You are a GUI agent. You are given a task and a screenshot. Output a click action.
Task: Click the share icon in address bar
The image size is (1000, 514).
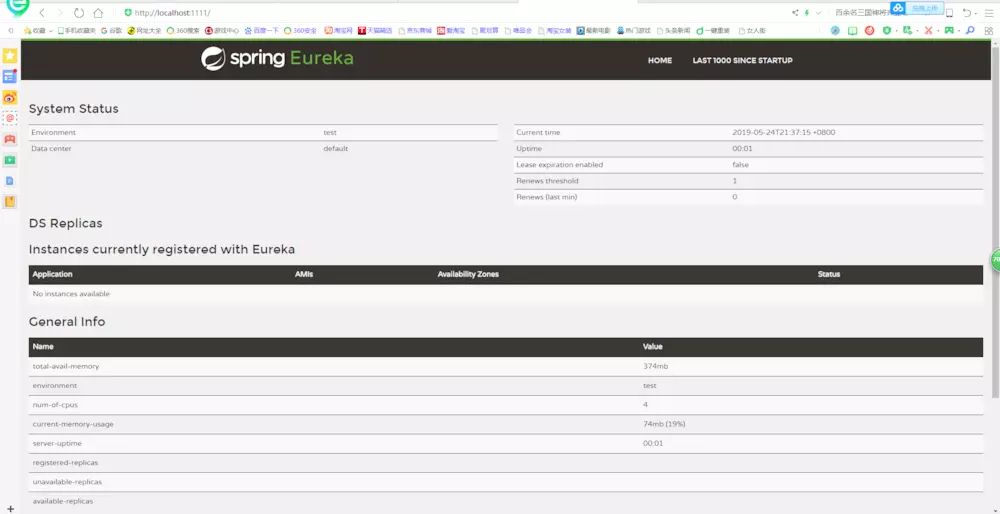tap(795, 13)
